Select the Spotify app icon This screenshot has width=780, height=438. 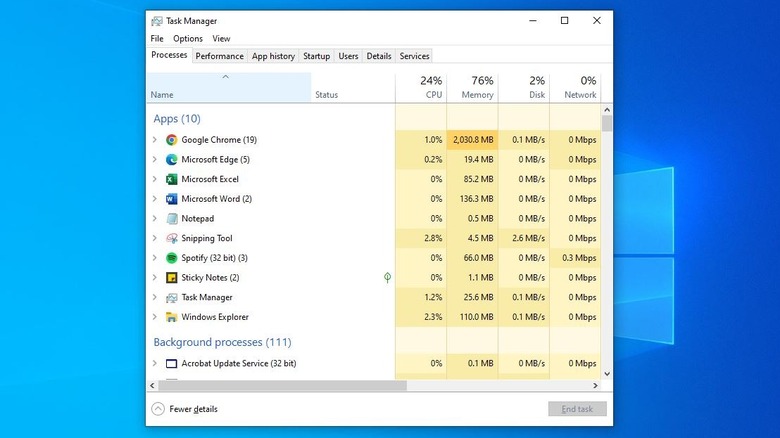click(171, 258)
